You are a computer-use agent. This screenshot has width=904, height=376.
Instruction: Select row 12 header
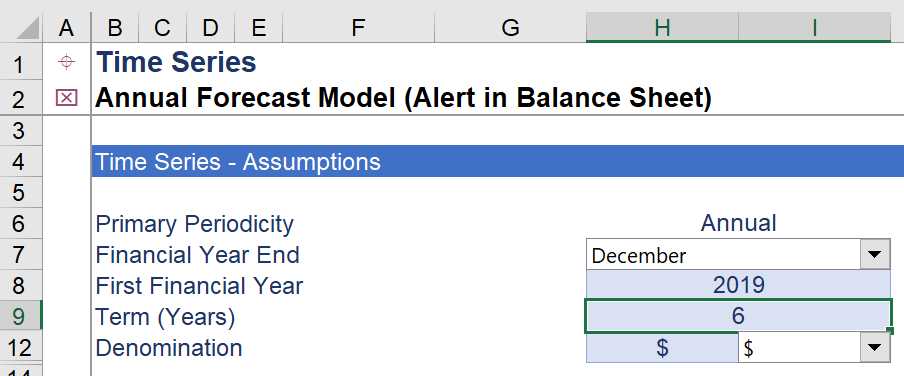point(21,348)
